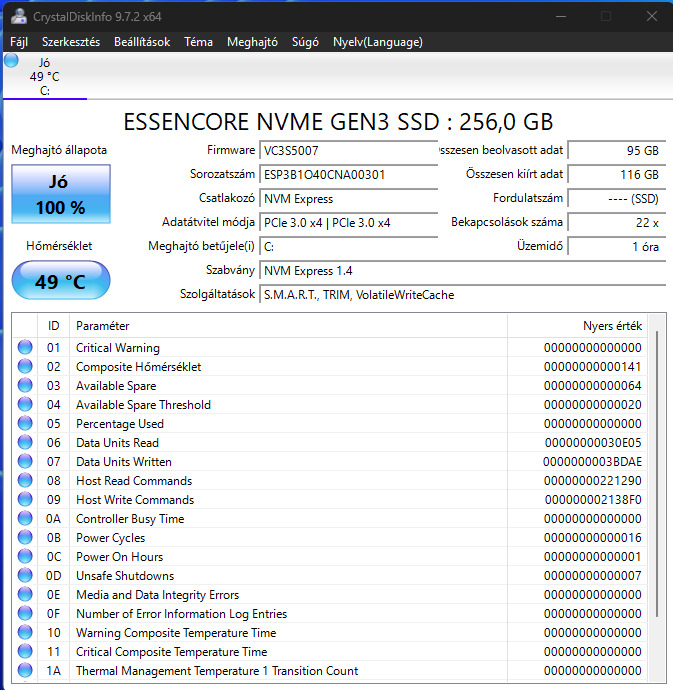
Task: Click the Fordulatszám value ---- (SSD)
Action: pyautogui.click(x=617, y=199)
